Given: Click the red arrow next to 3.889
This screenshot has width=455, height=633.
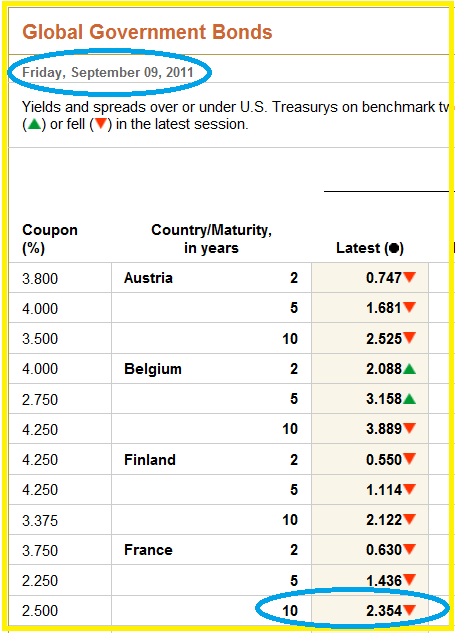Looking at the screenshot, I should pyautogui.click(x=409, y=428).
